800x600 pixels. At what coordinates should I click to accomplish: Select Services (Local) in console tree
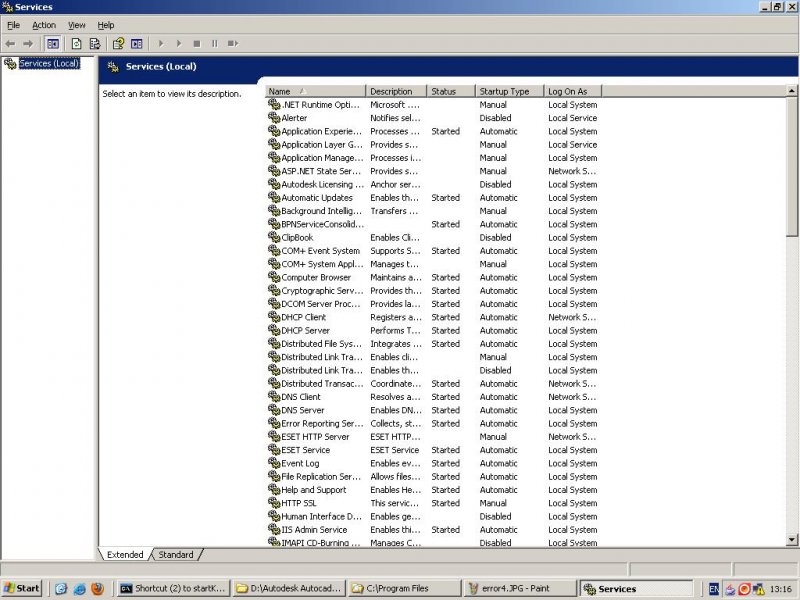click(49, 63)
